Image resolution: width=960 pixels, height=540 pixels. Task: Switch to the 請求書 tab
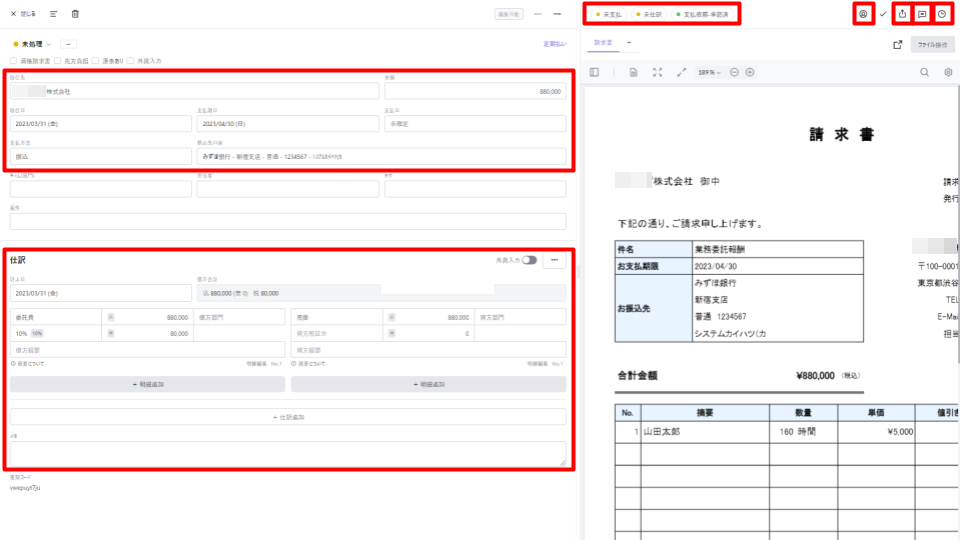point(603,43)
